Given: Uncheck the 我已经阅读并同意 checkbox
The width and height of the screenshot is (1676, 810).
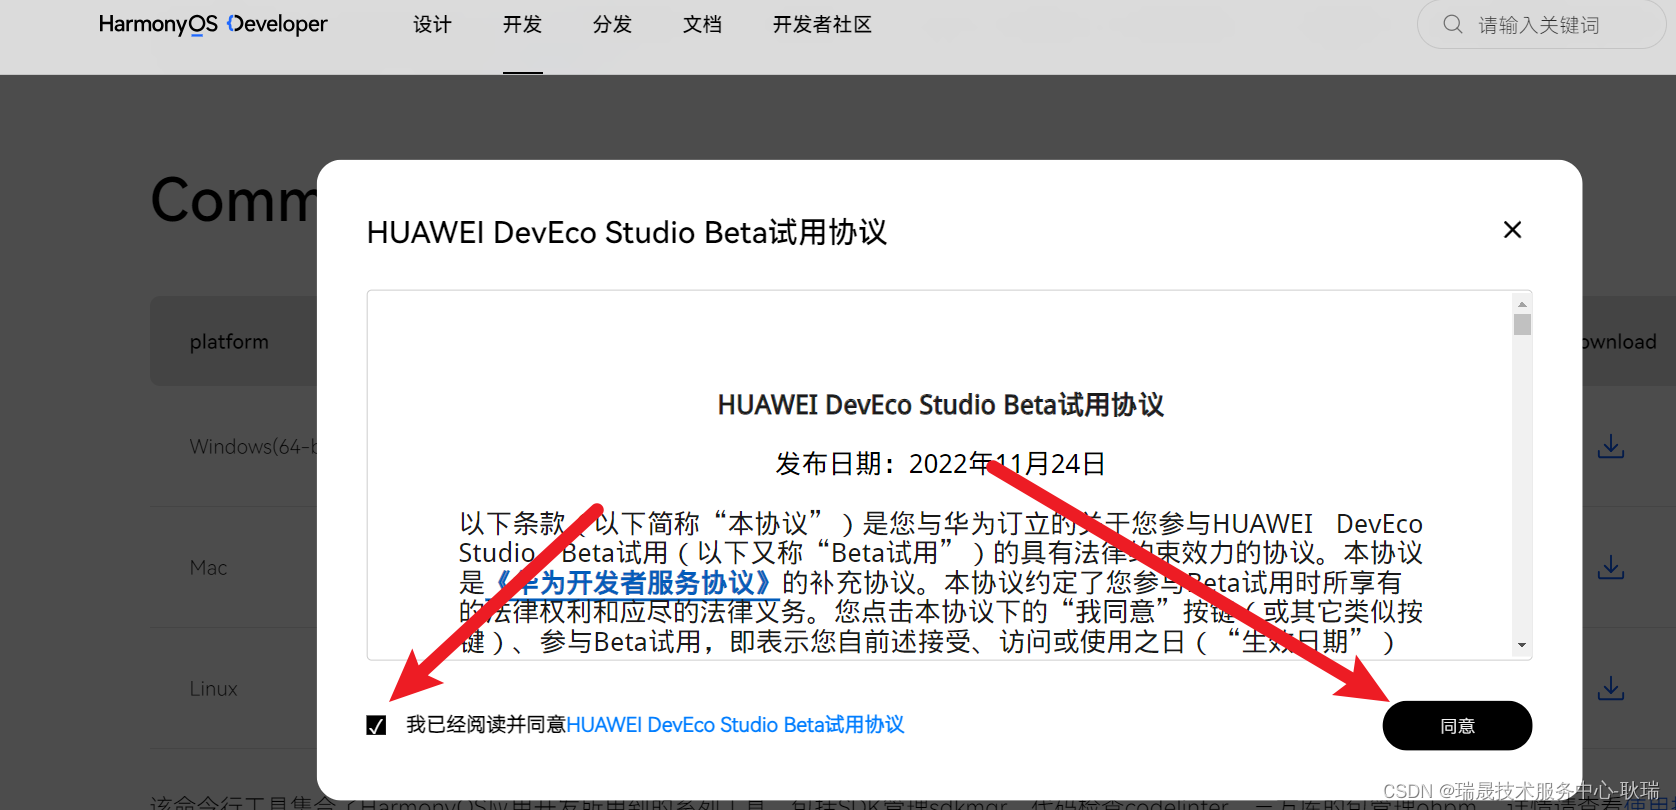Looking at the screenshot, I should 376,725.
